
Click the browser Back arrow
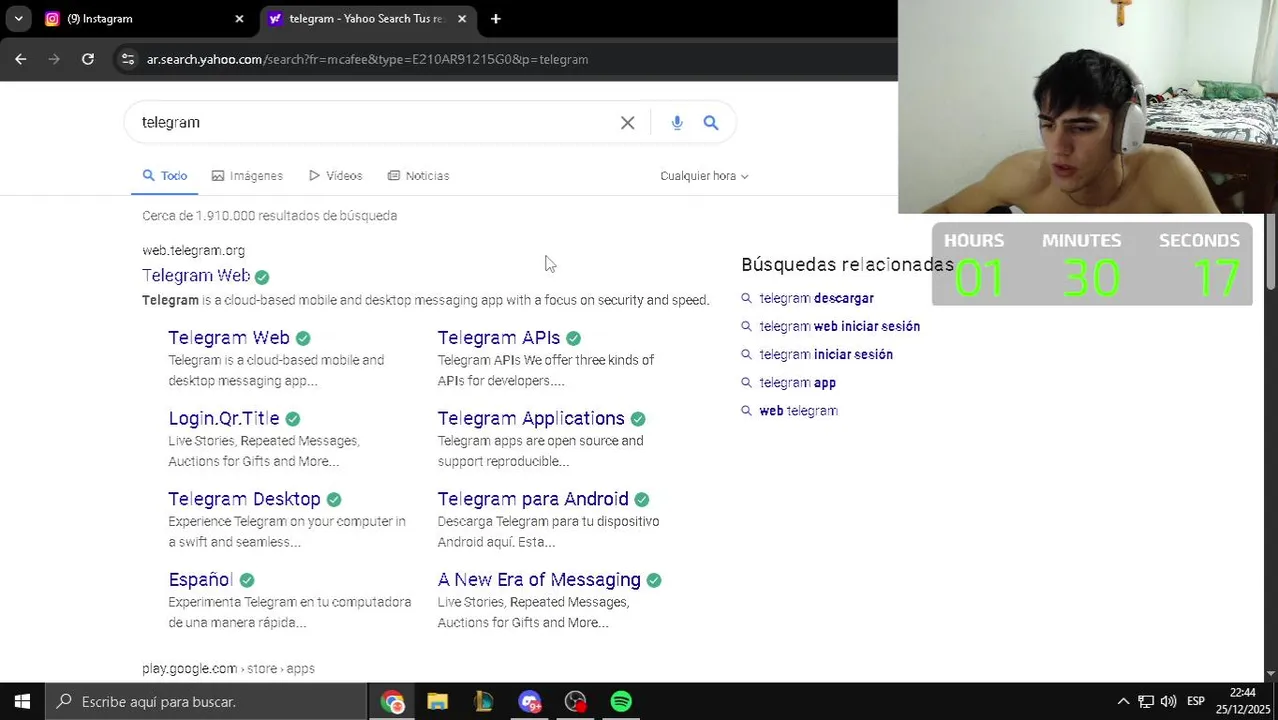pos(21,59)
